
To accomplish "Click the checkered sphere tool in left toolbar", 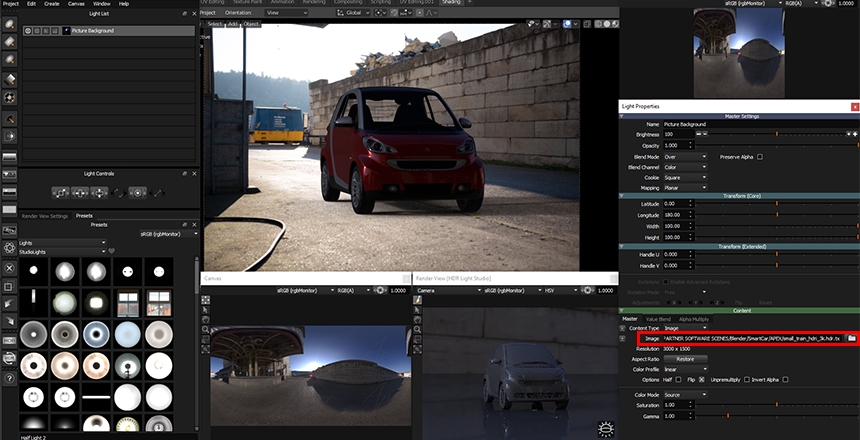I will click(x=9, y=98).
